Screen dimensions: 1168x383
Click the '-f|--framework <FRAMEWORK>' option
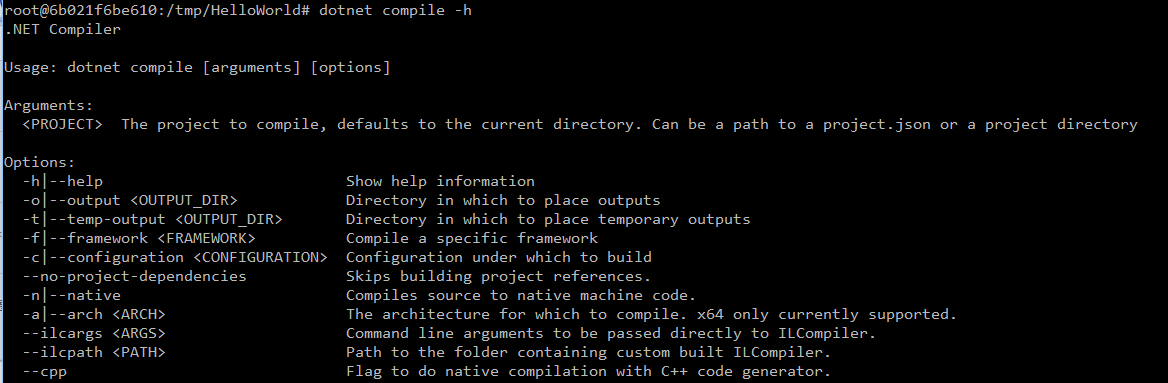coord(139,238)
